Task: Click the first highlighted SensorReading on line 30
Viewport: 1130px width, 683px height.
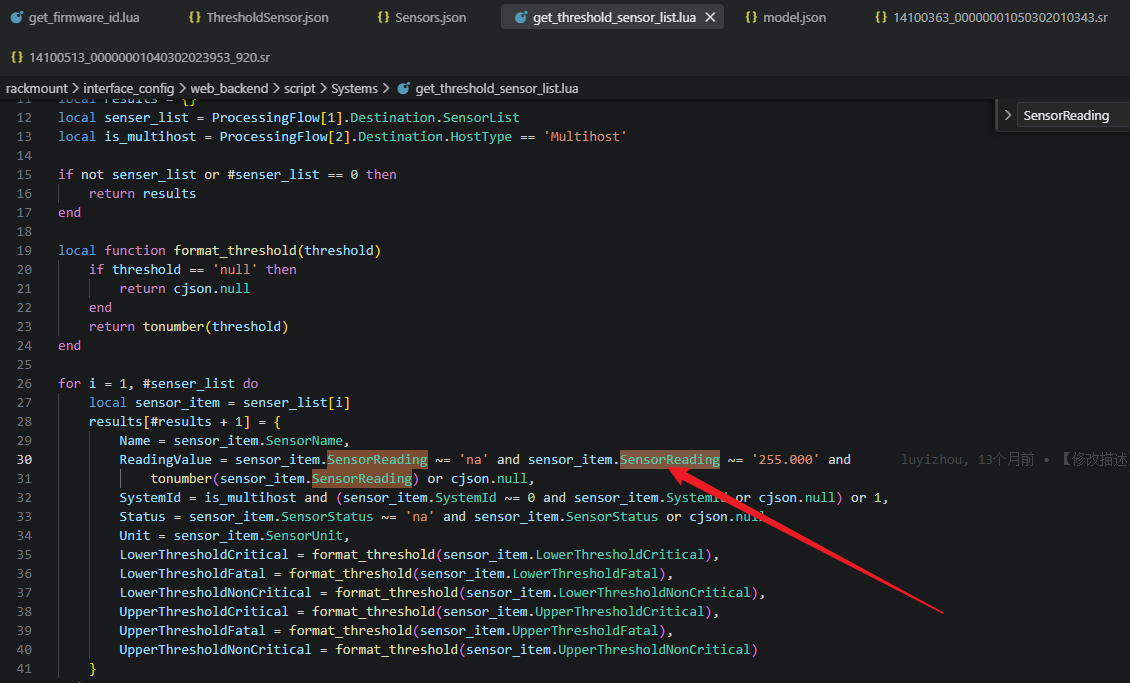Action: (377, 460)
